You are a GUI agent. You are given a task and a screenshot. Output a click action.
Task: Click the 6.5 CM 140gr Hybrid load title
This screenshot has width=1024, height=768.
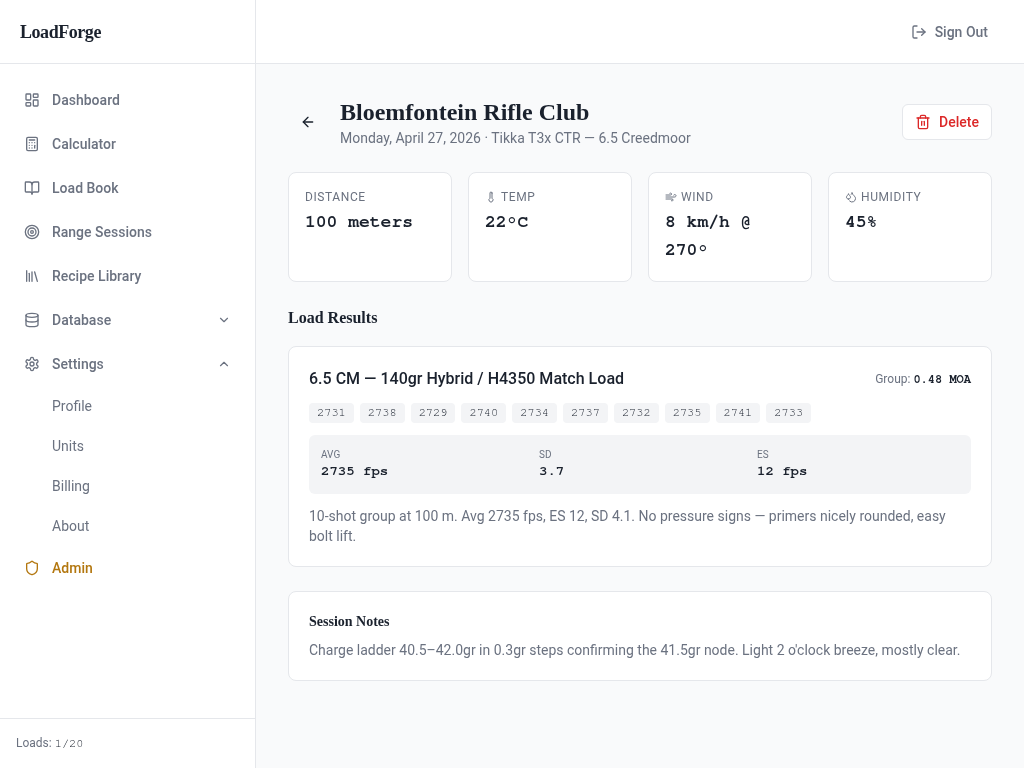coord(466,379)
